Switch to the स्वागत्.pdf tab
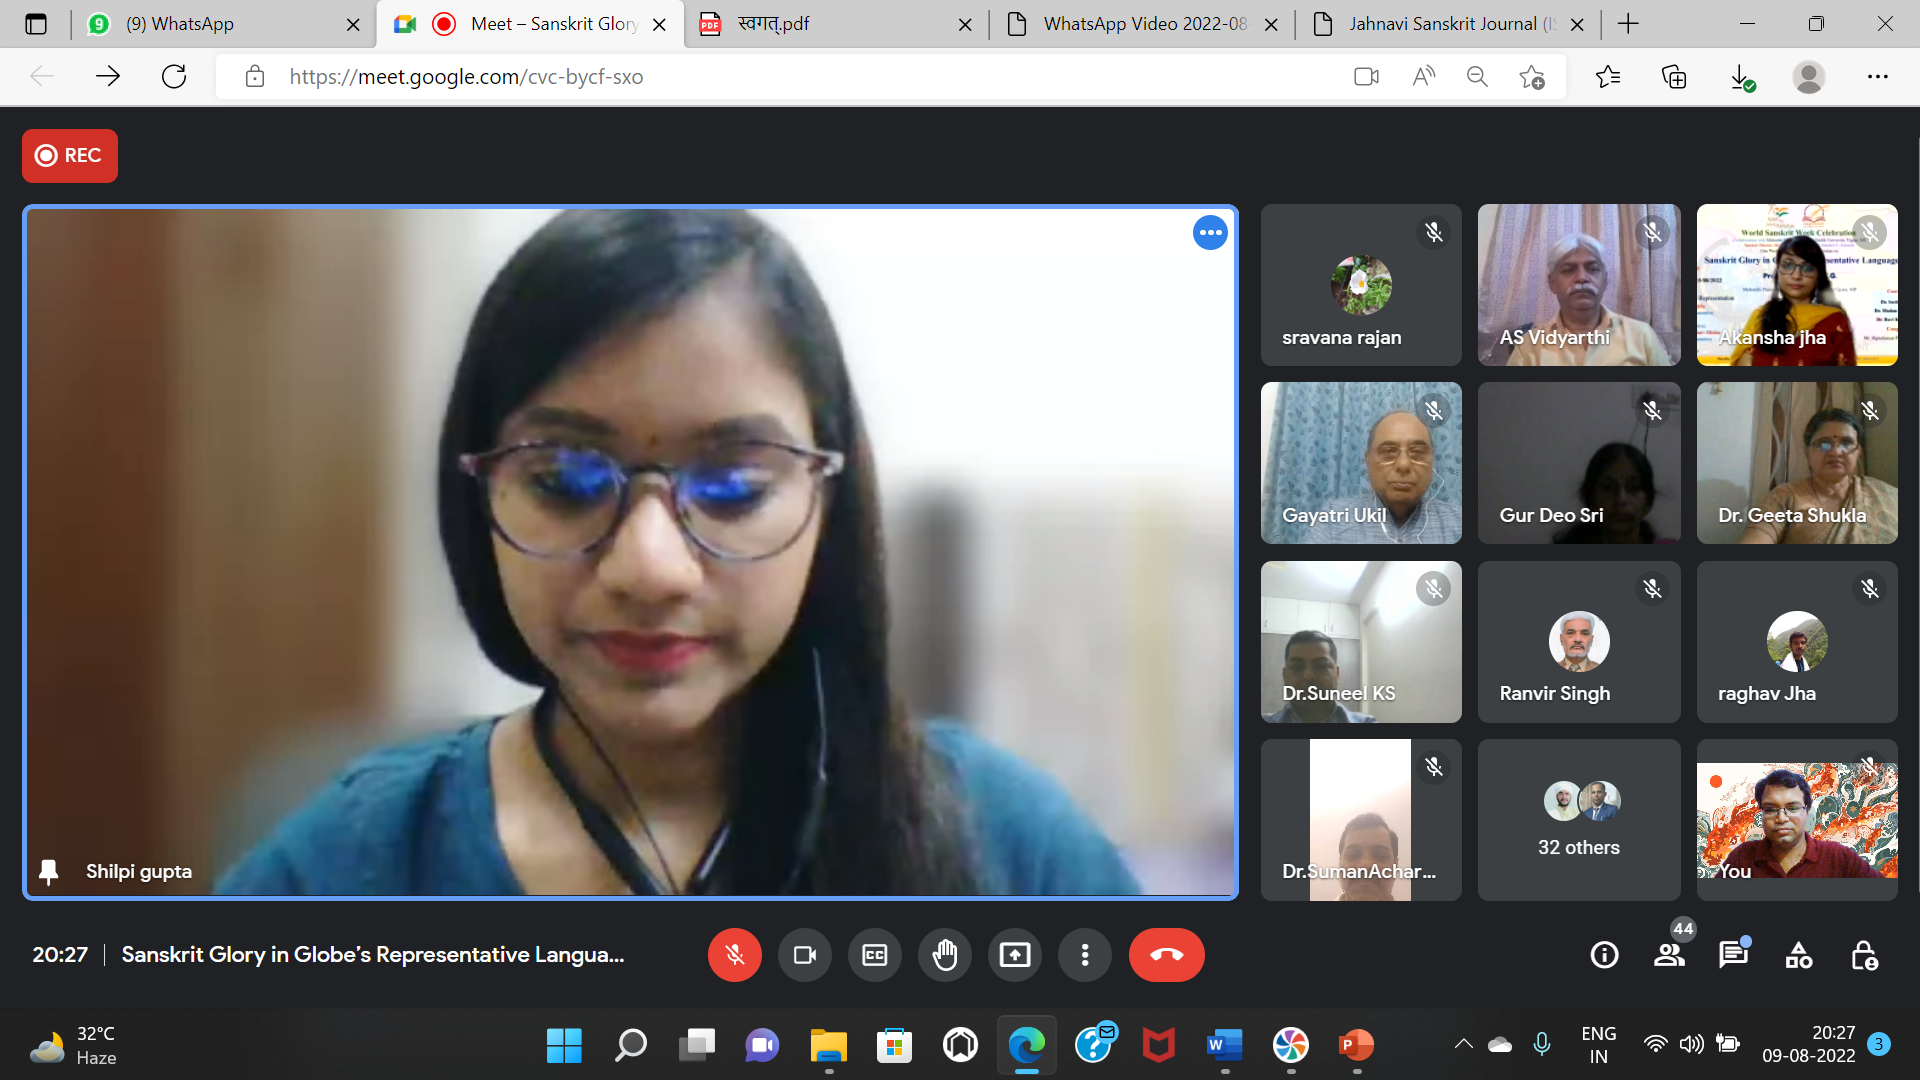 (774, 24)
